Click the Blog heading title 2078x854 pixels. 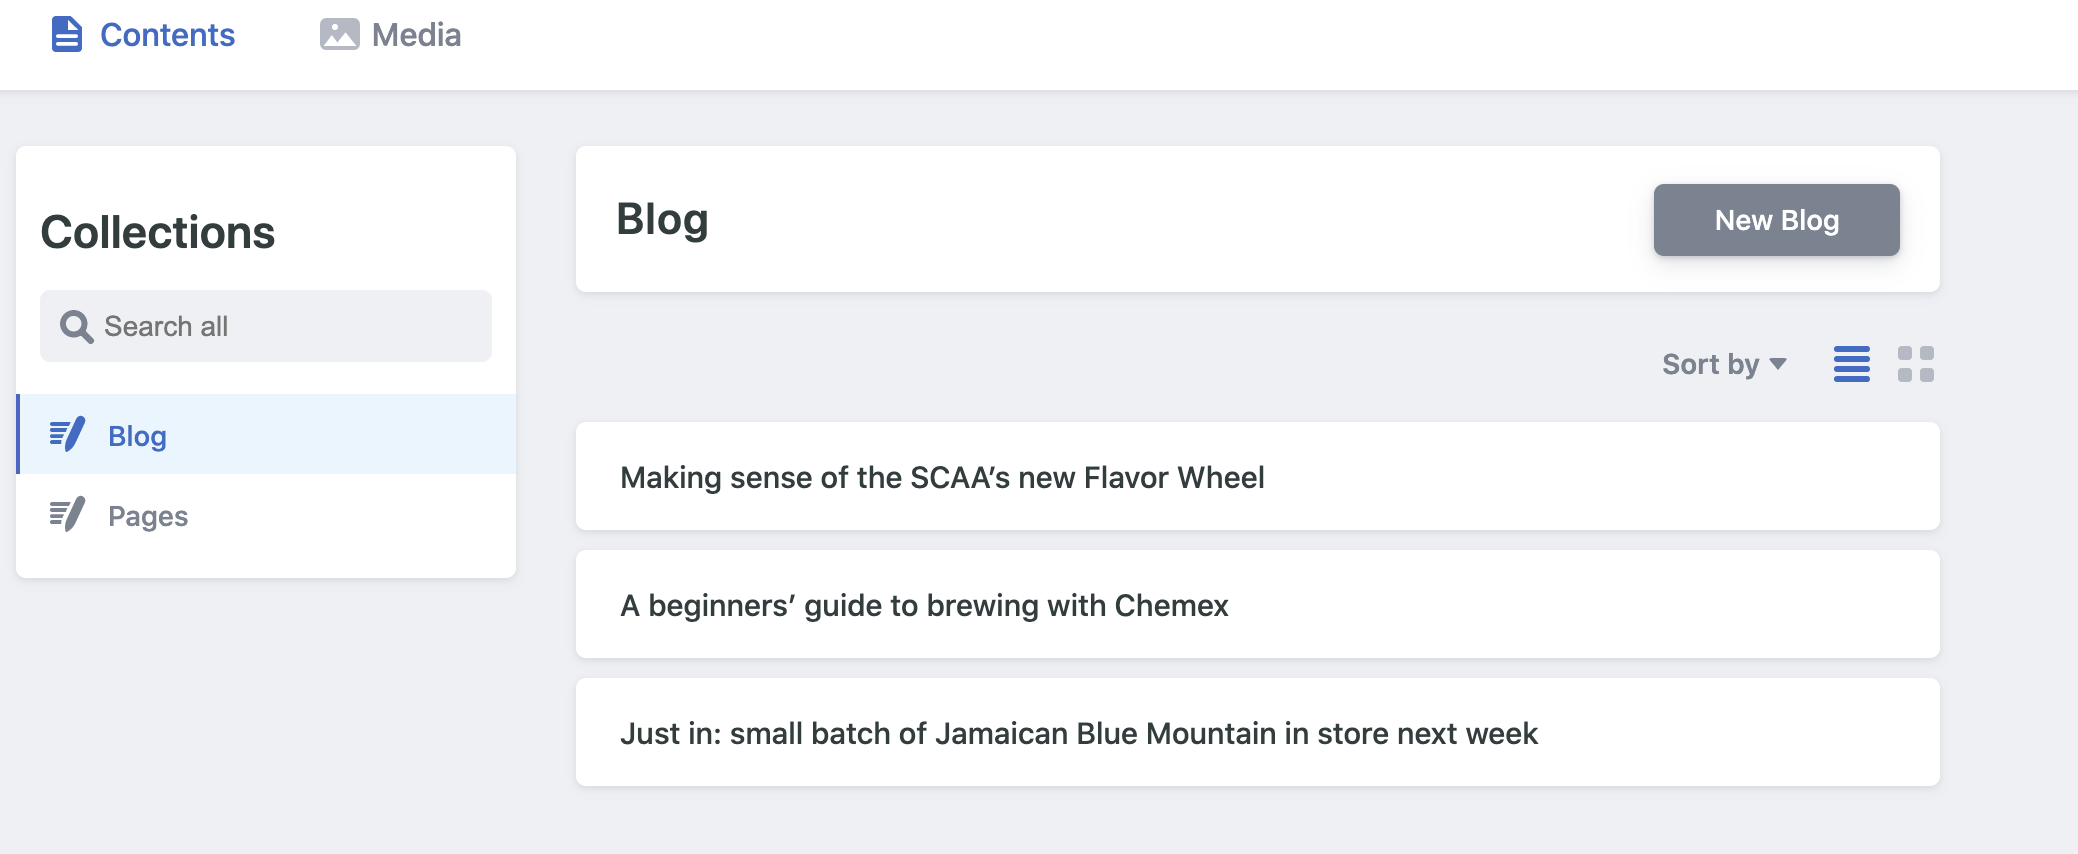pos(662,219)
